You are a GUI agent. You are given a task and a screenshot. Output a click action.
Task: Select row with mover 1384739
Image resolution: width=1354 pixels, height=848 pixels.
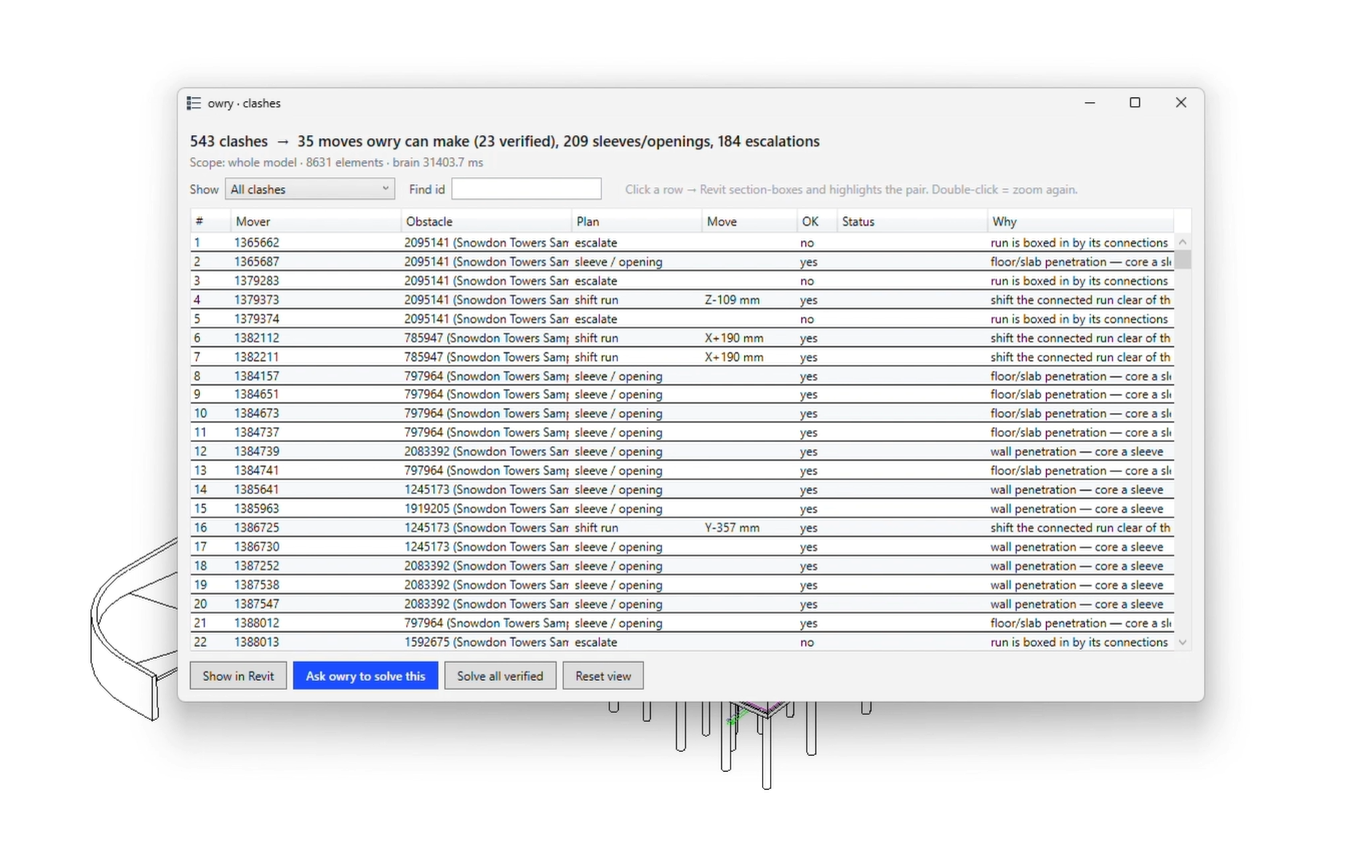(682, 452)
